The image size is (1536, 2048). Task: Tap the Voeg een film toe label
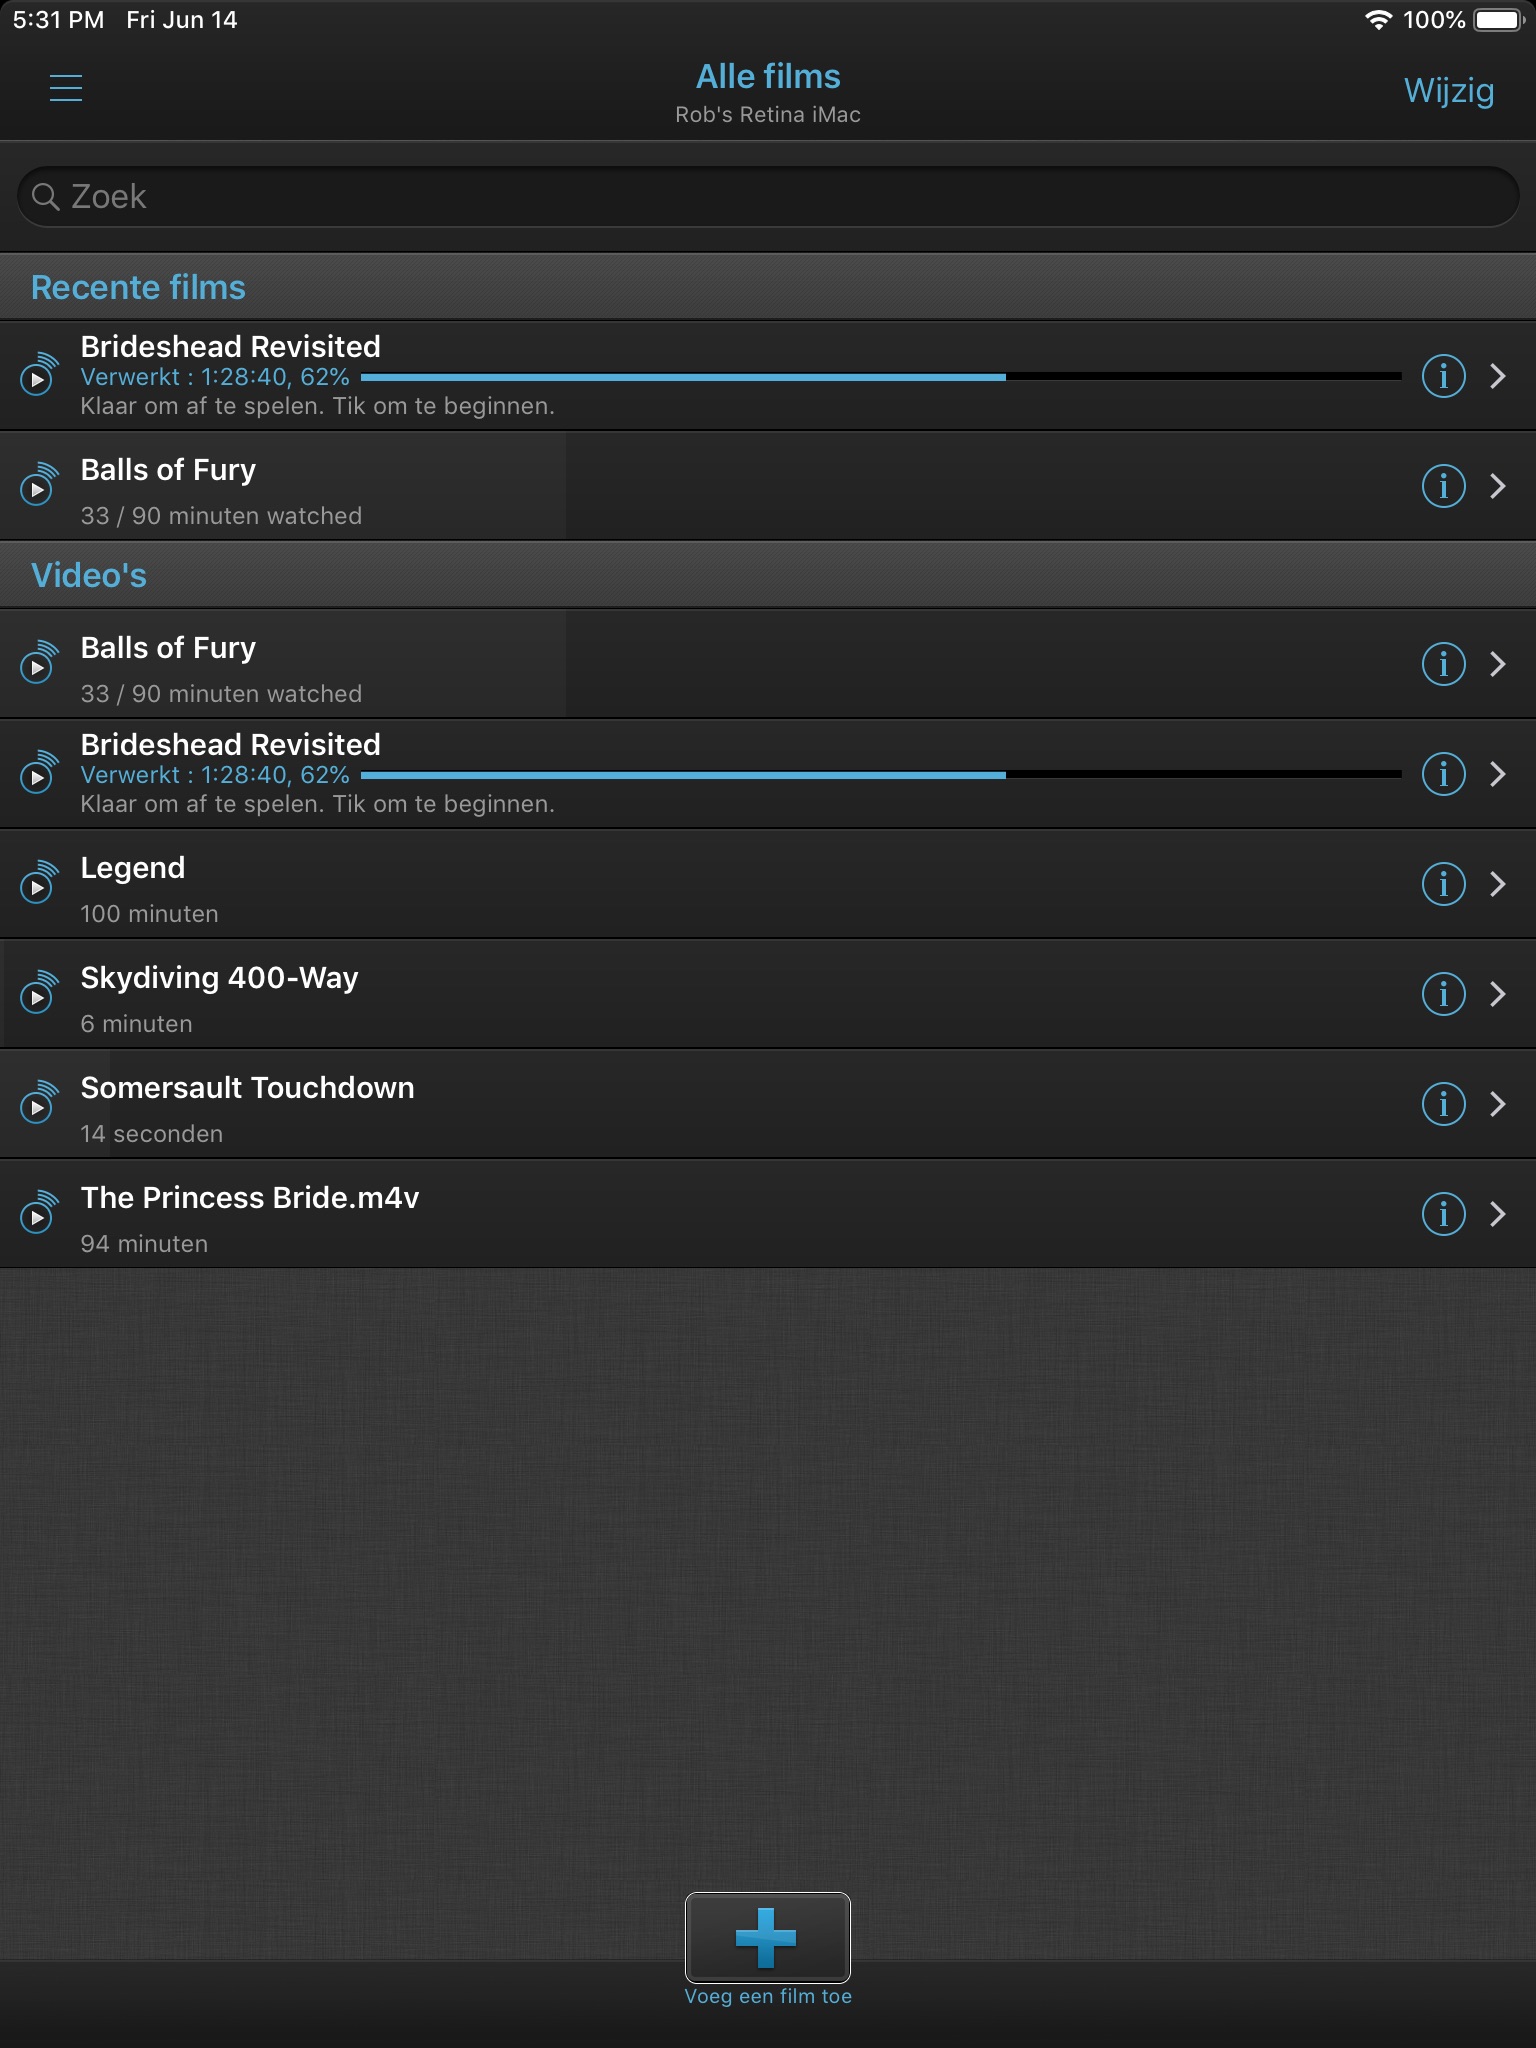(768, 1996)
